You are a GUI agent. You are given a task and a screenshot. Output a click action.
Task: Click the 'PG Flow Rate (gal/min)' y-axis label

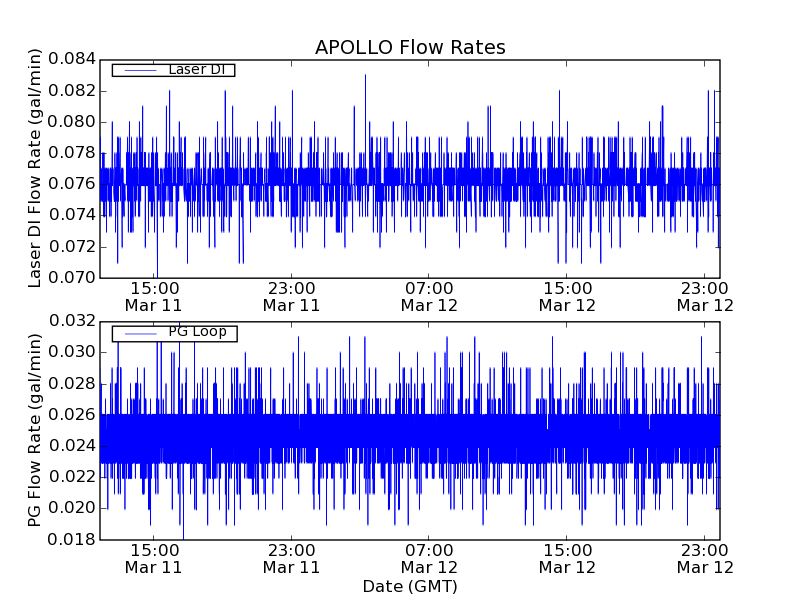pos(35,431)
